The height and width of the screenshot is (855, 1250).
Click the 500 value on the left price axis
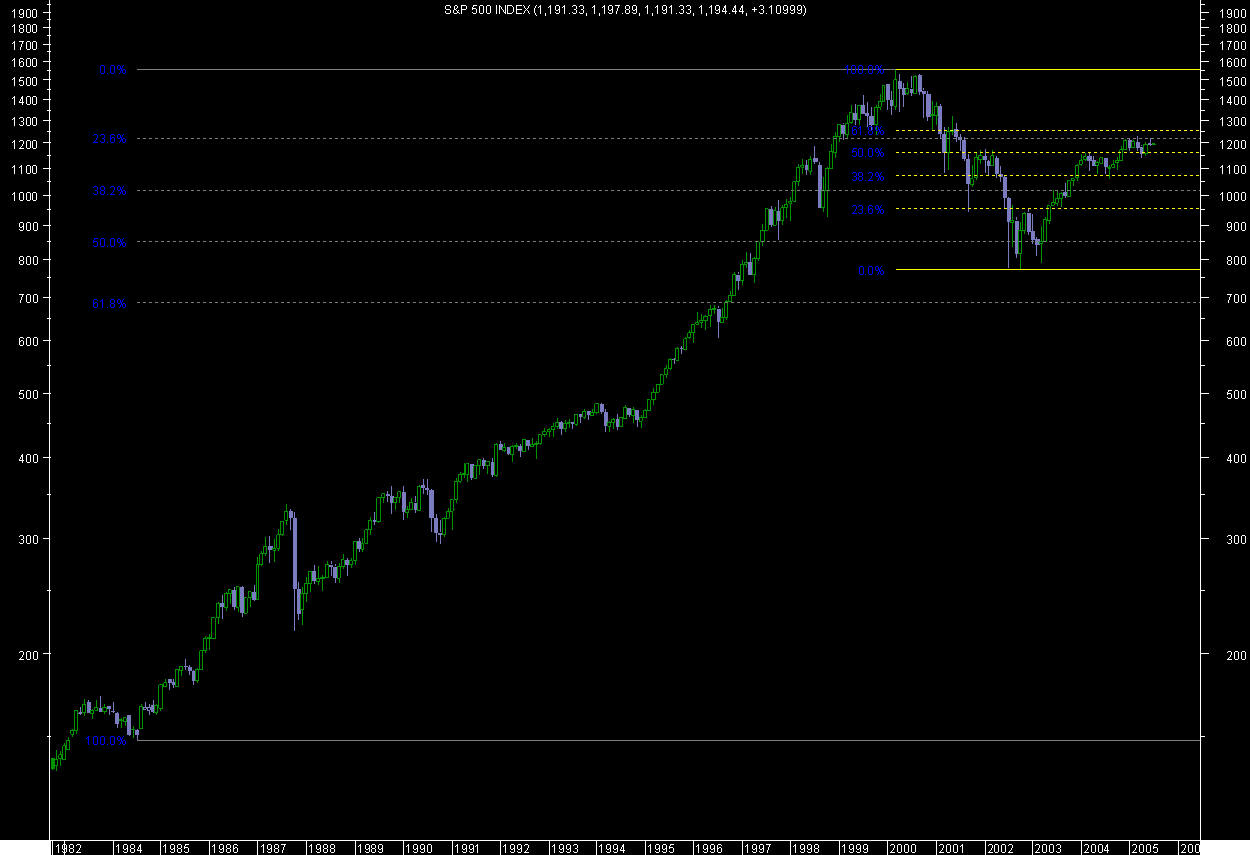[29, 394]
